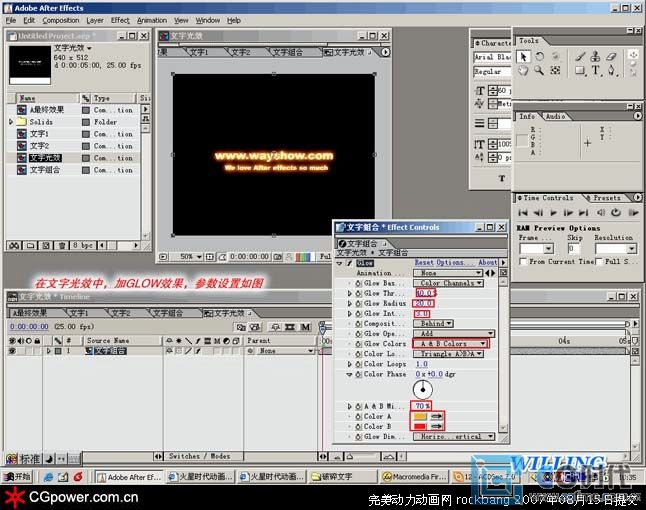This screenshot has height=510, width=646.
Task: Toggle Hide Shy Layers button in timeline
Action: [x=275, y=327]
